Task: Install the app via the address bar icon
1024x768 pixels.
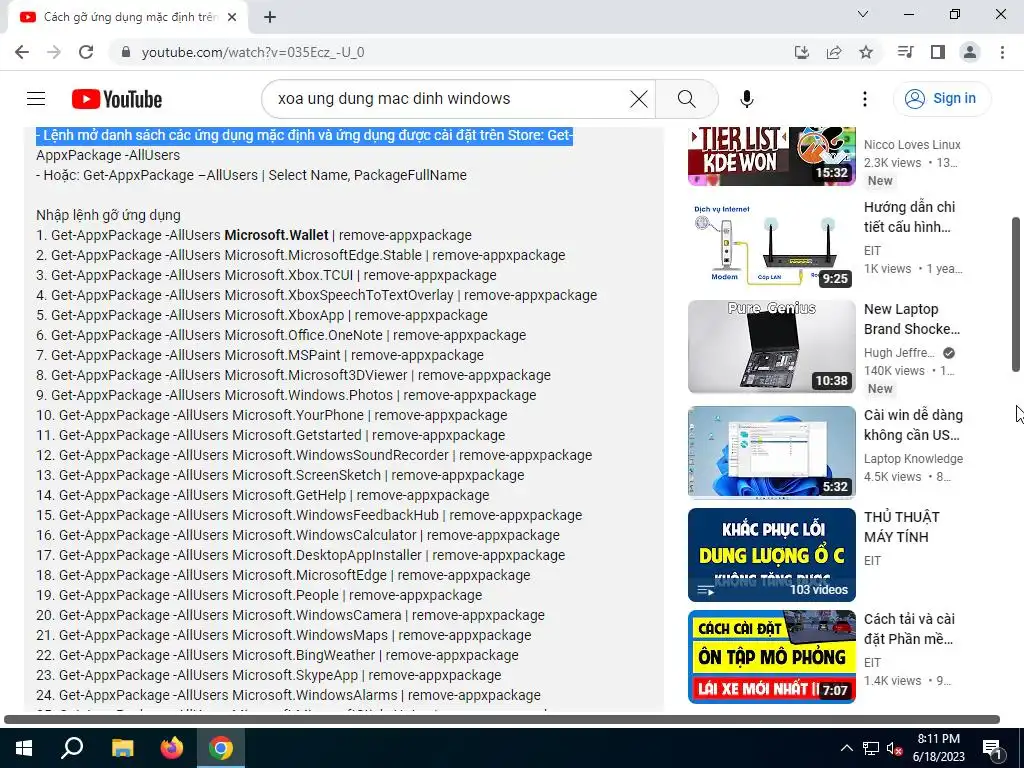Action: [802, 52]
